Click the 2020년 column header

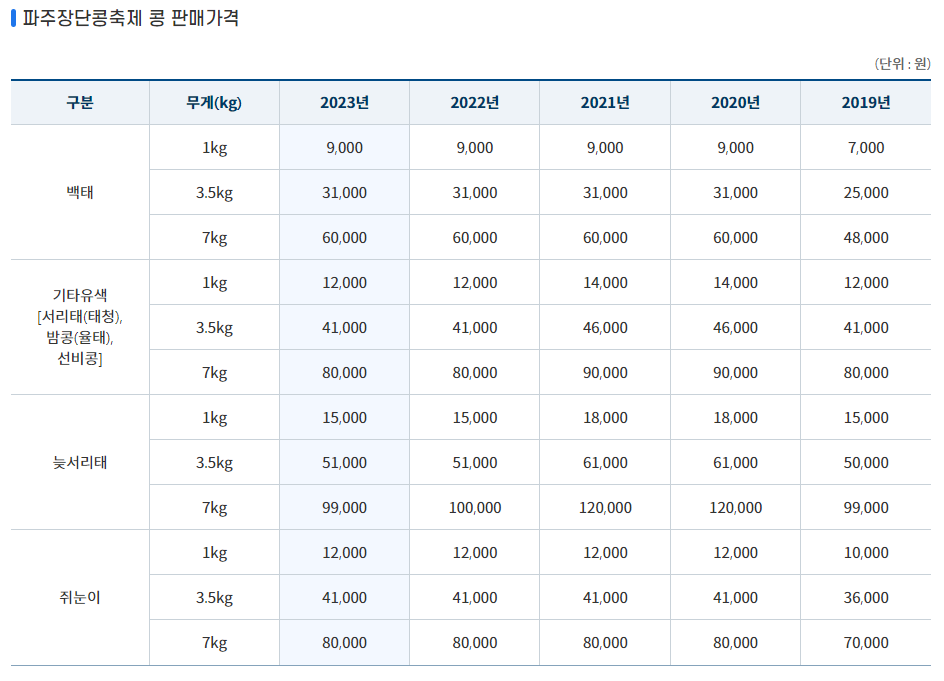coord(734,102)
